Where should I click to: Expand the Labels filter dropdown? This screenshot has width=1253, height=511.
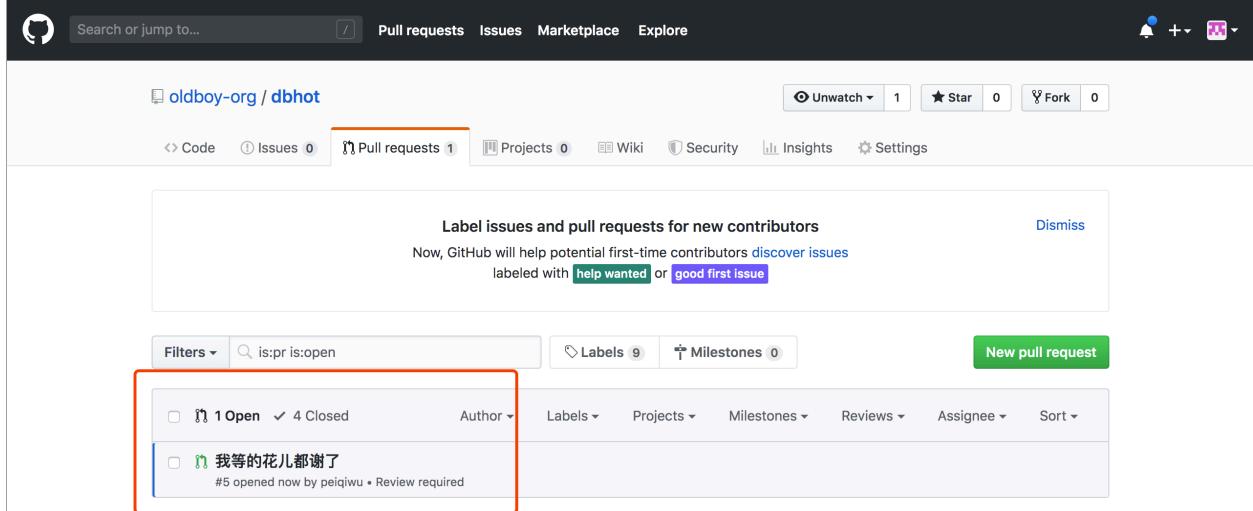click(573, 416)
